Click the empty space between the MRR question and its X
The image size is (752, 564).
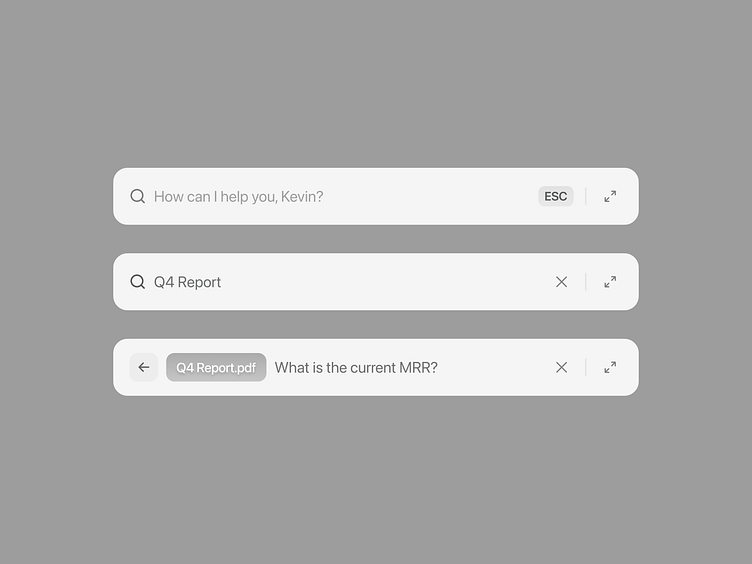point(496,367)
